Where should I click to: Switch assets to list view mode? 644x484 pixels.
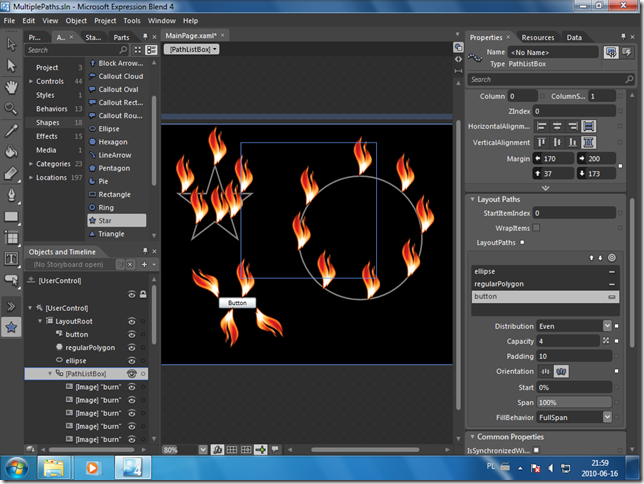click(151, 50)
